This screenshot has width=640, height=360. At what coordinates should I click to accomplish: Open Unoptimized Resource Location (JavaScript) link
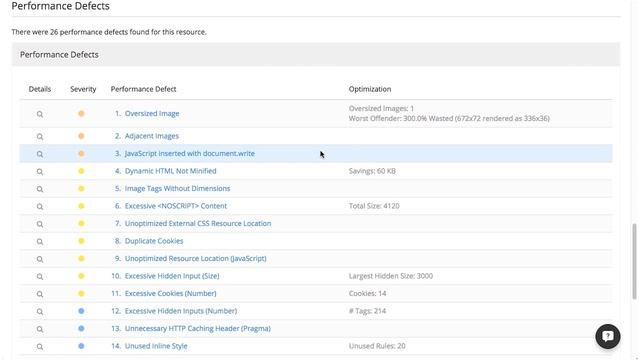pyautogui.click(x=196, y=259)
